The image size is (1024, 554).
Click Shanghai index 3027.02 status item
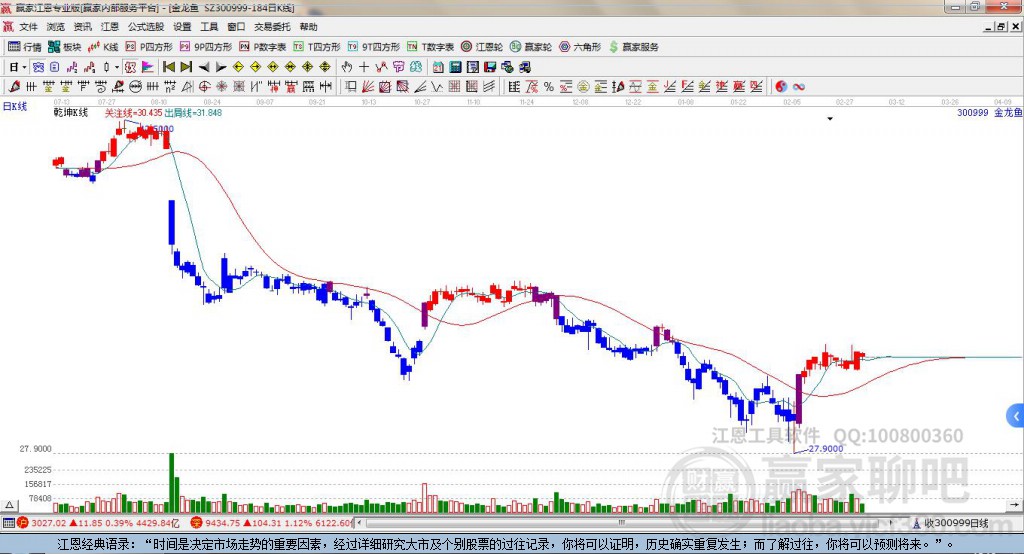click(99, 523)
